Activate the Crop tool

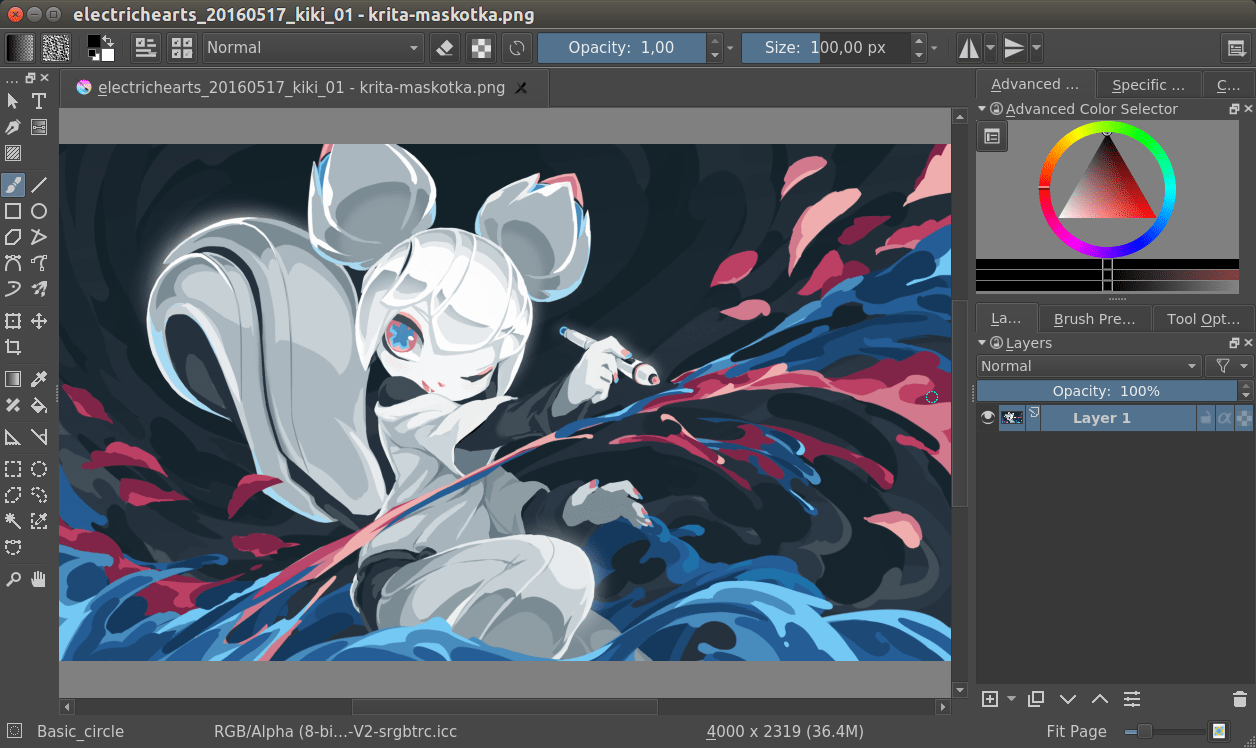[x=13, y=347]
